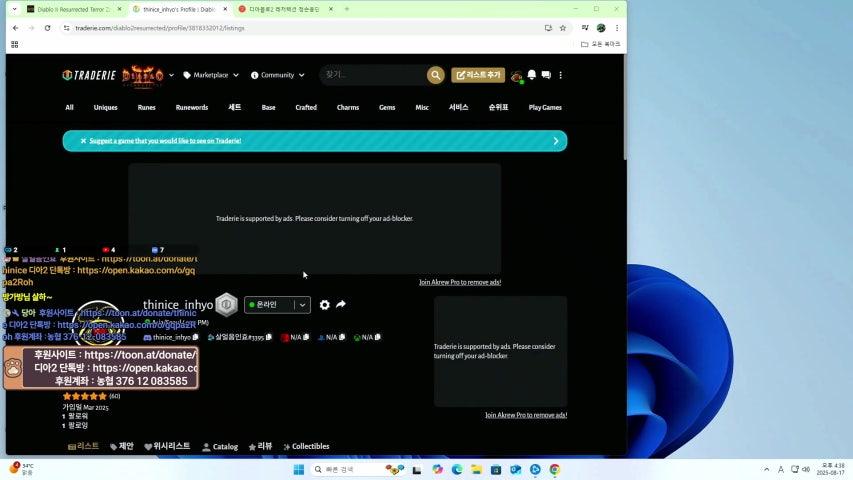Reload the page with refresh icon

click(x=47, y=28)
